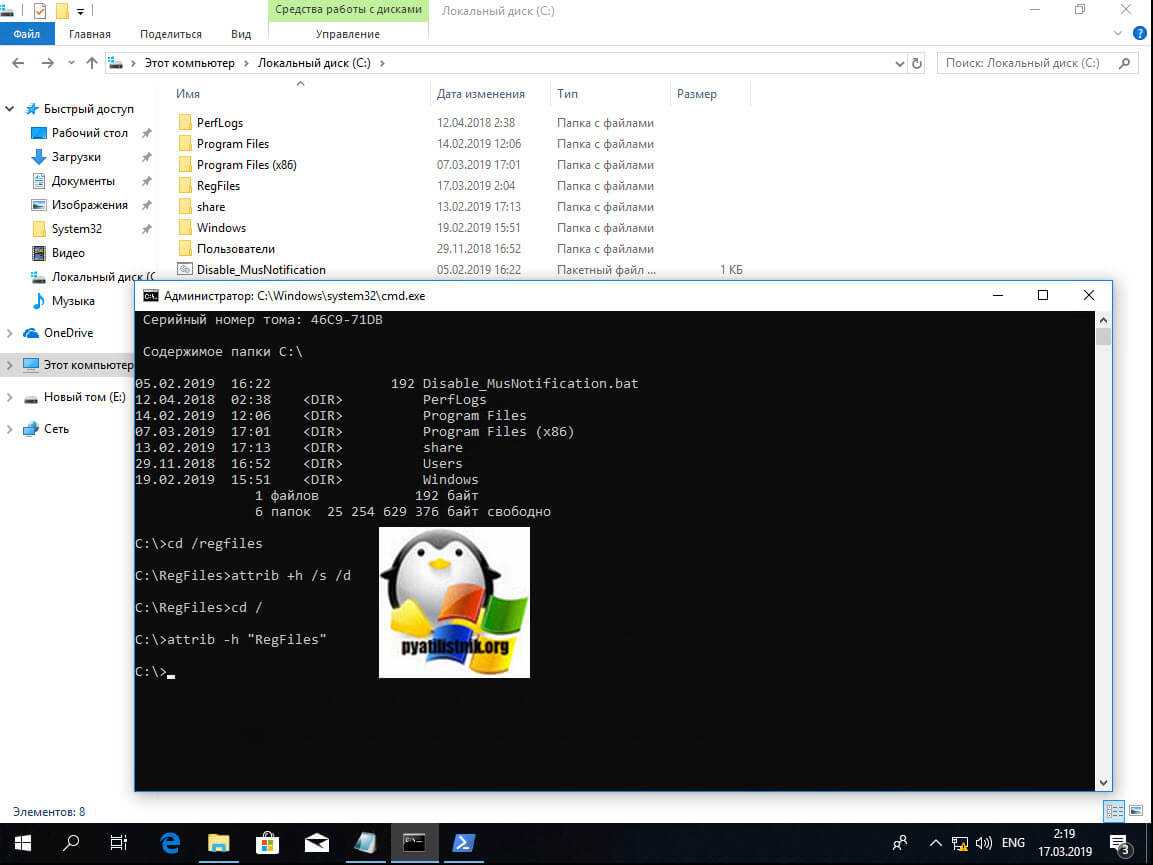The image size is (1153, 865).
Task: Open Task View on the taskbar
Action: pos(119,843)
